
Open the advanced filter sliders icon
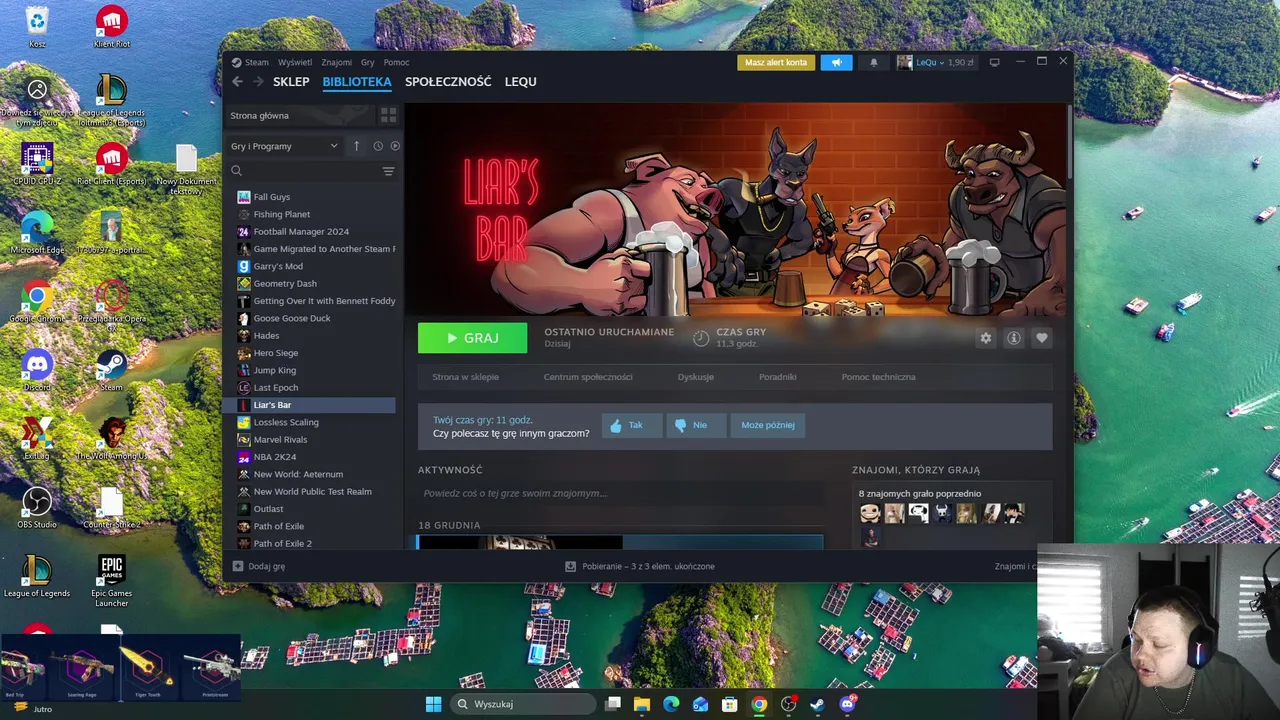click(x=389, y=171)
